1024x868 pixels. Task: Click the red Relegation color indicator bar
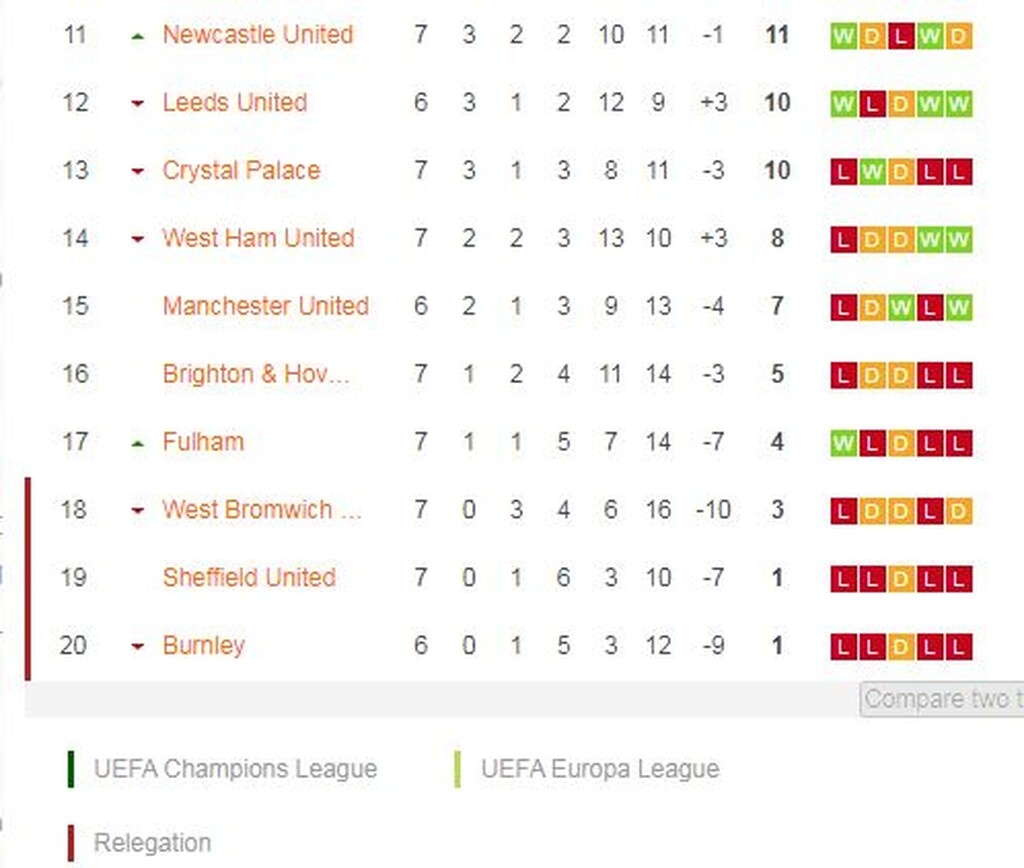[71, 842]
